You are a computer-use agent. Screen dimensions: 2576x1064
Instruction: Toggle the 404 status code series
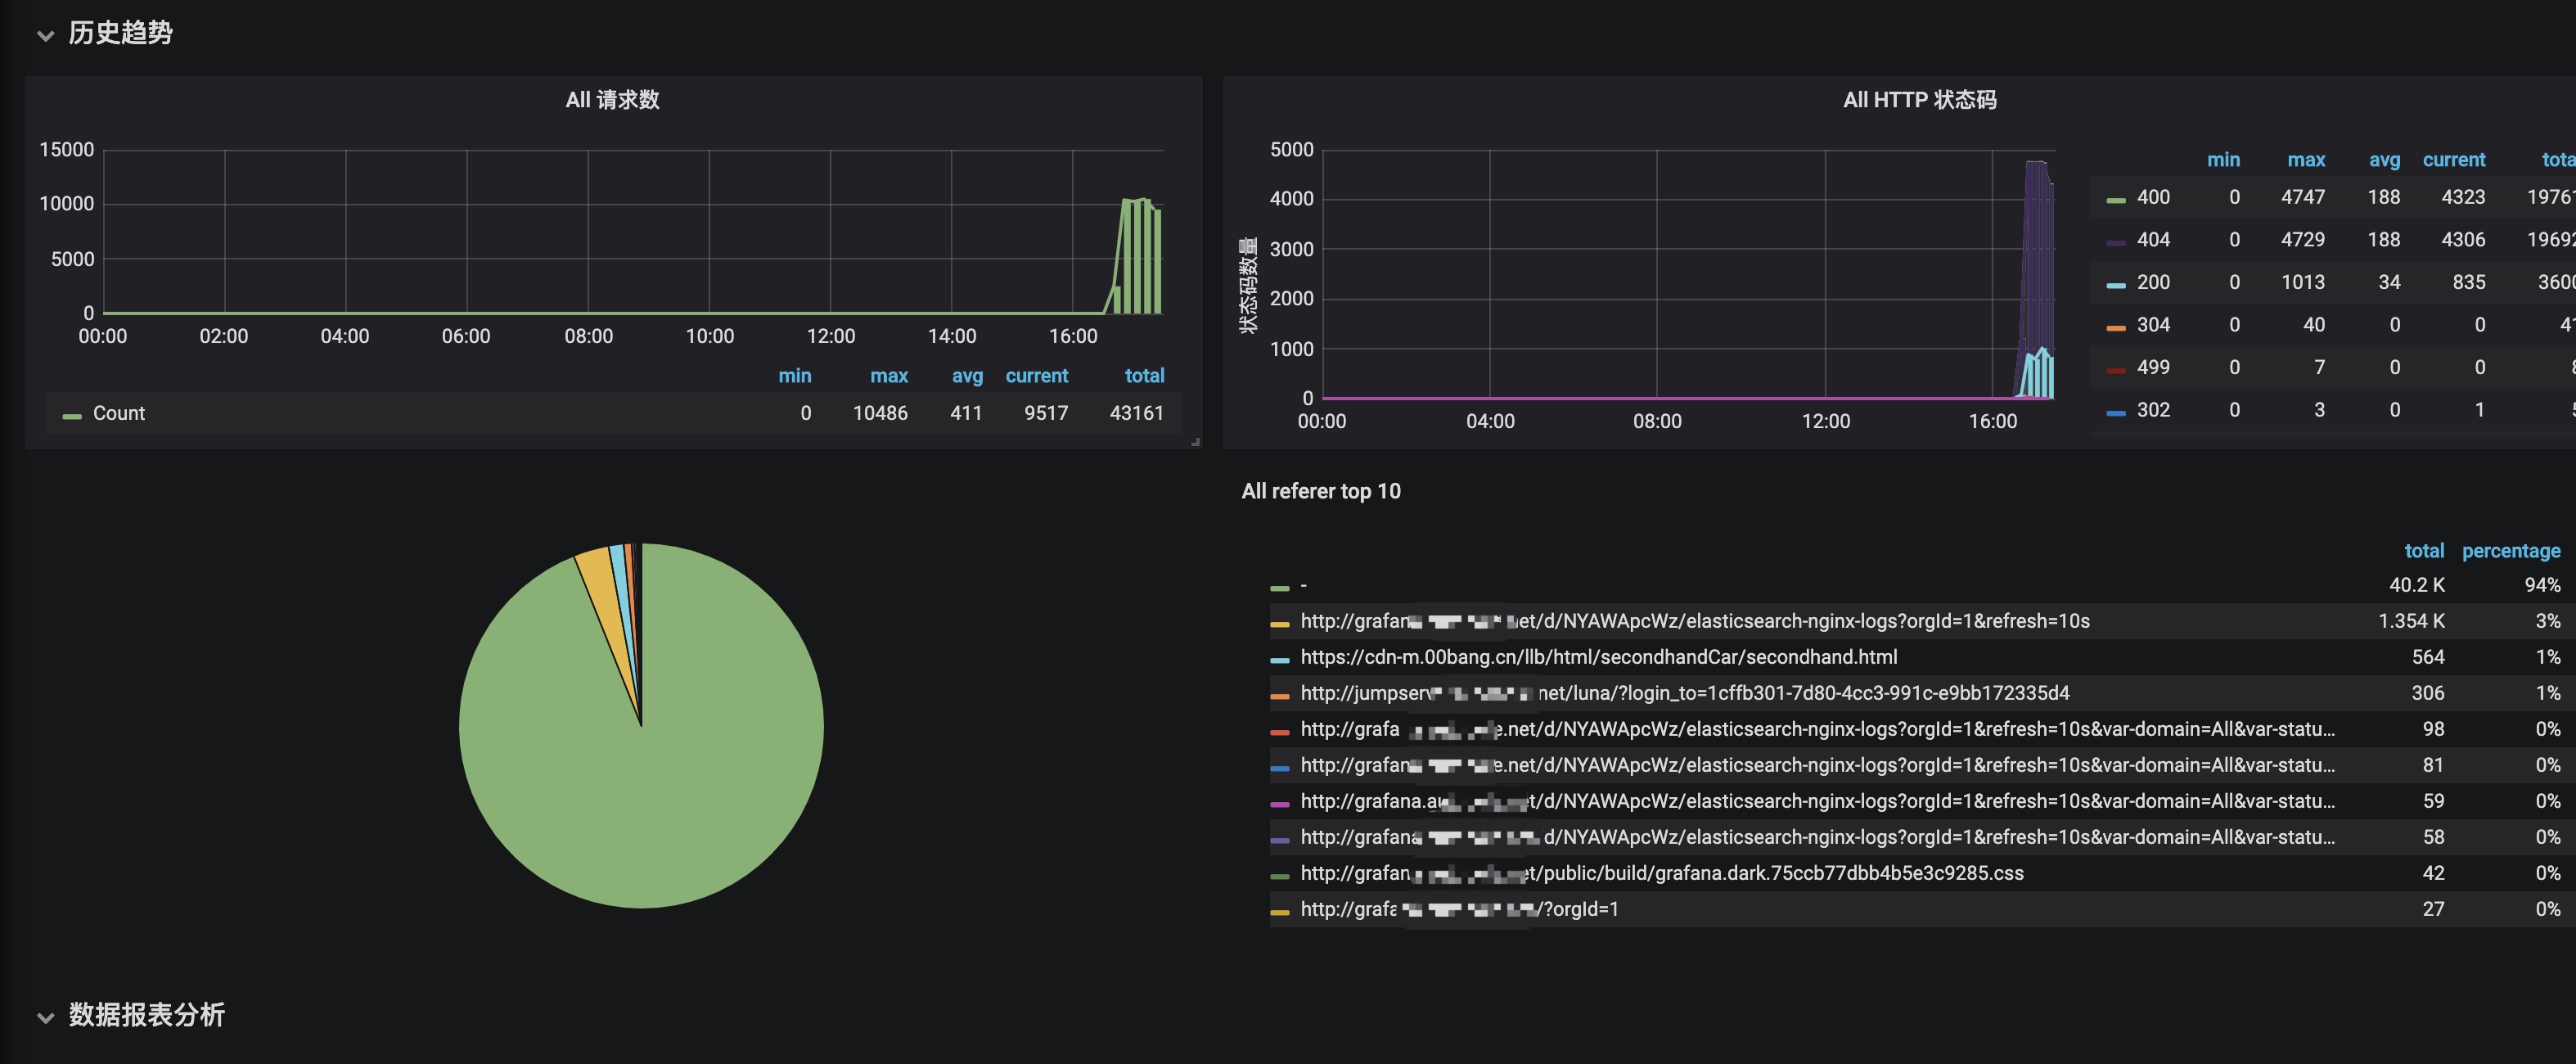click(x=2152, y=240)
